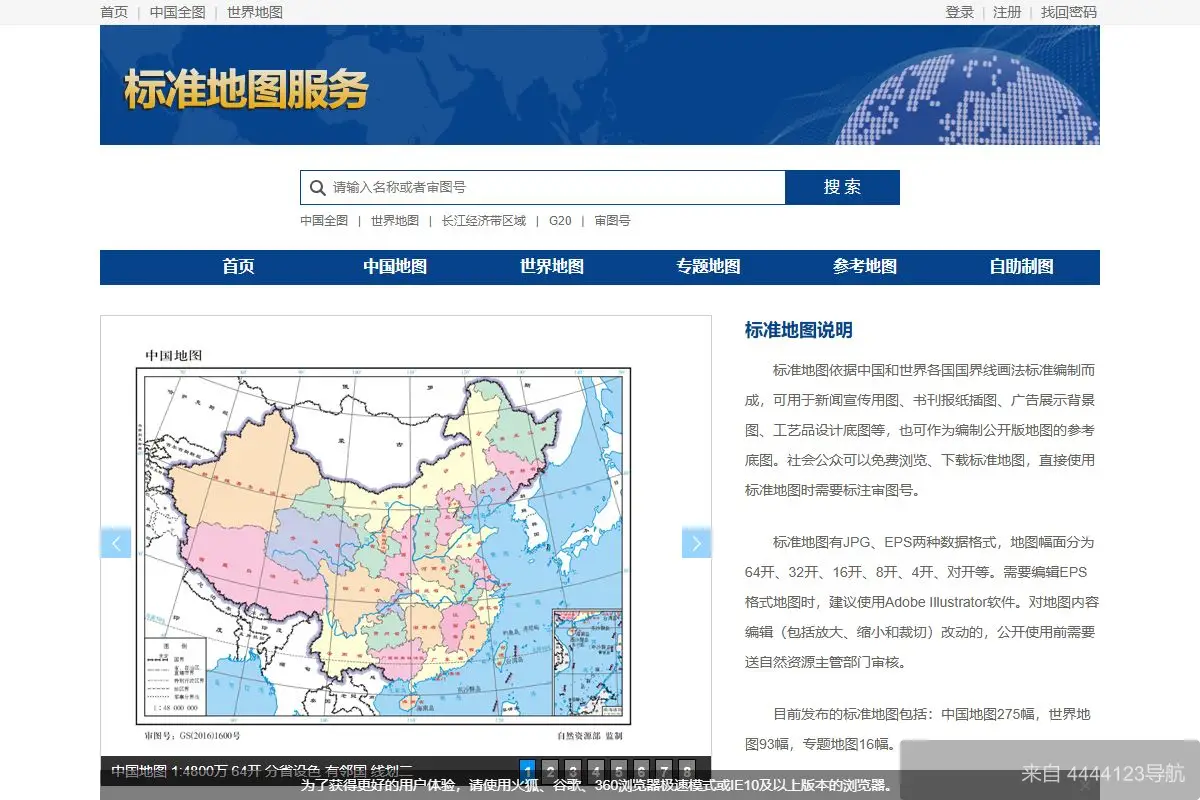Click the 首页 link in the top bar

tap(113, 12)
